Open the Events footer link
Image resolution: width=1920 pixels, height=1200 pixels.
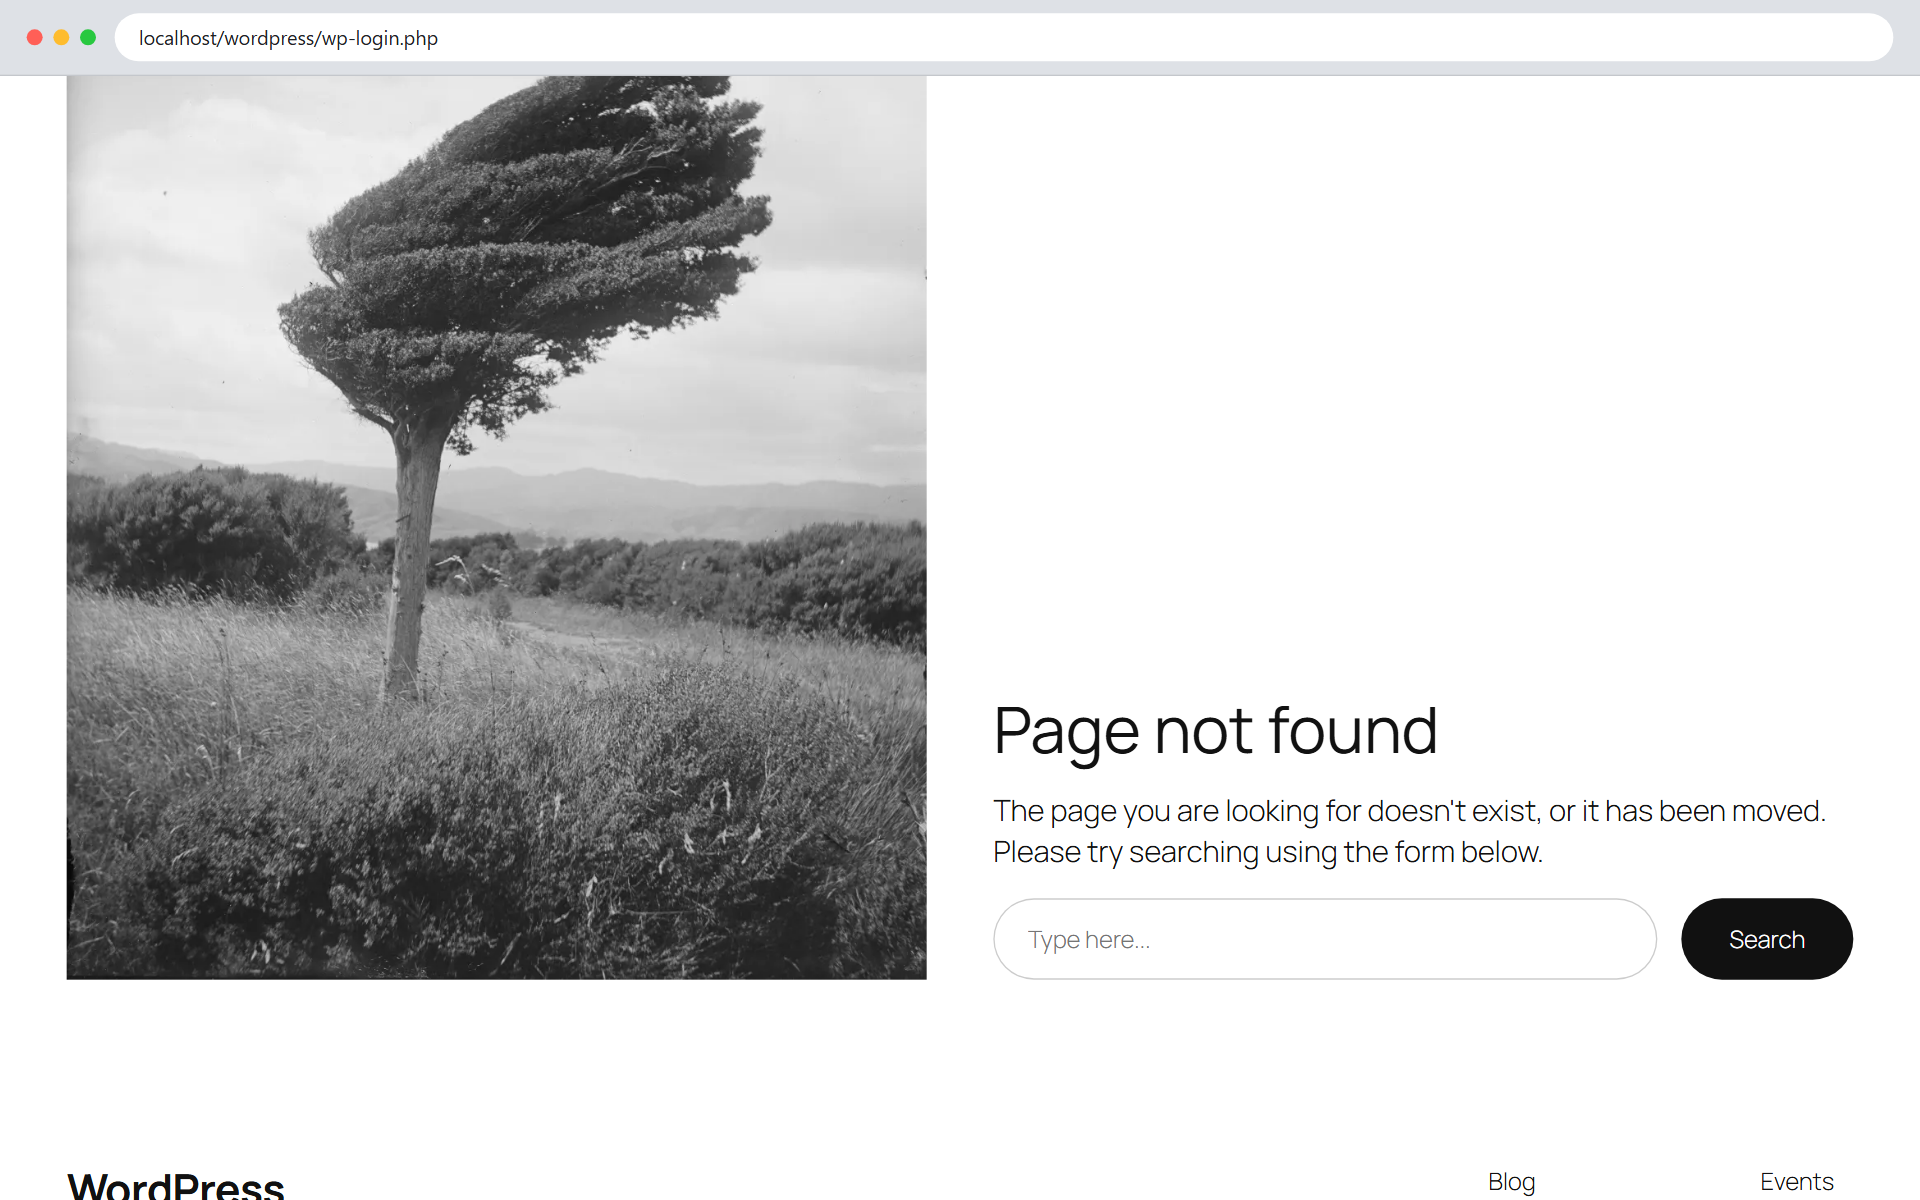(1796, 1182)
